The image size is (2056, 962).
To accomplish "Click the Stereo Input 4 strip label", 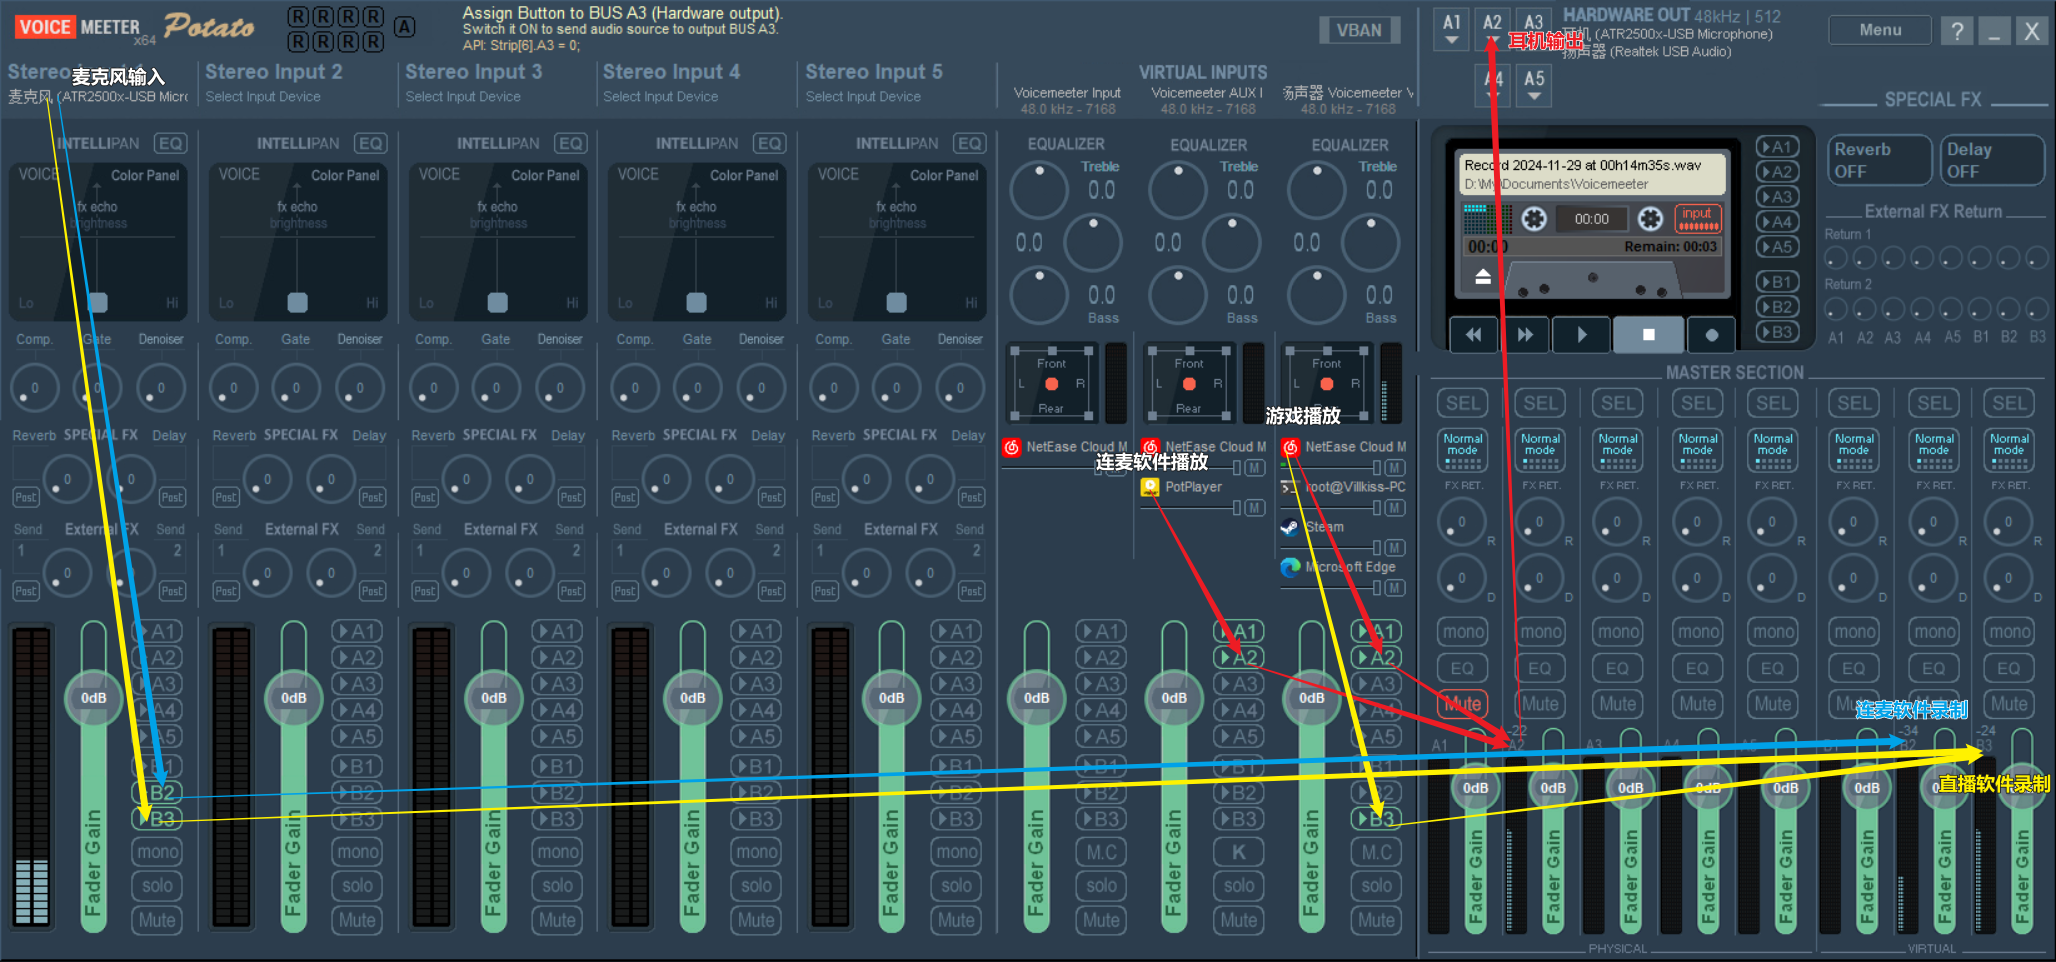I will pyautogui.click(x=671, y=72).
